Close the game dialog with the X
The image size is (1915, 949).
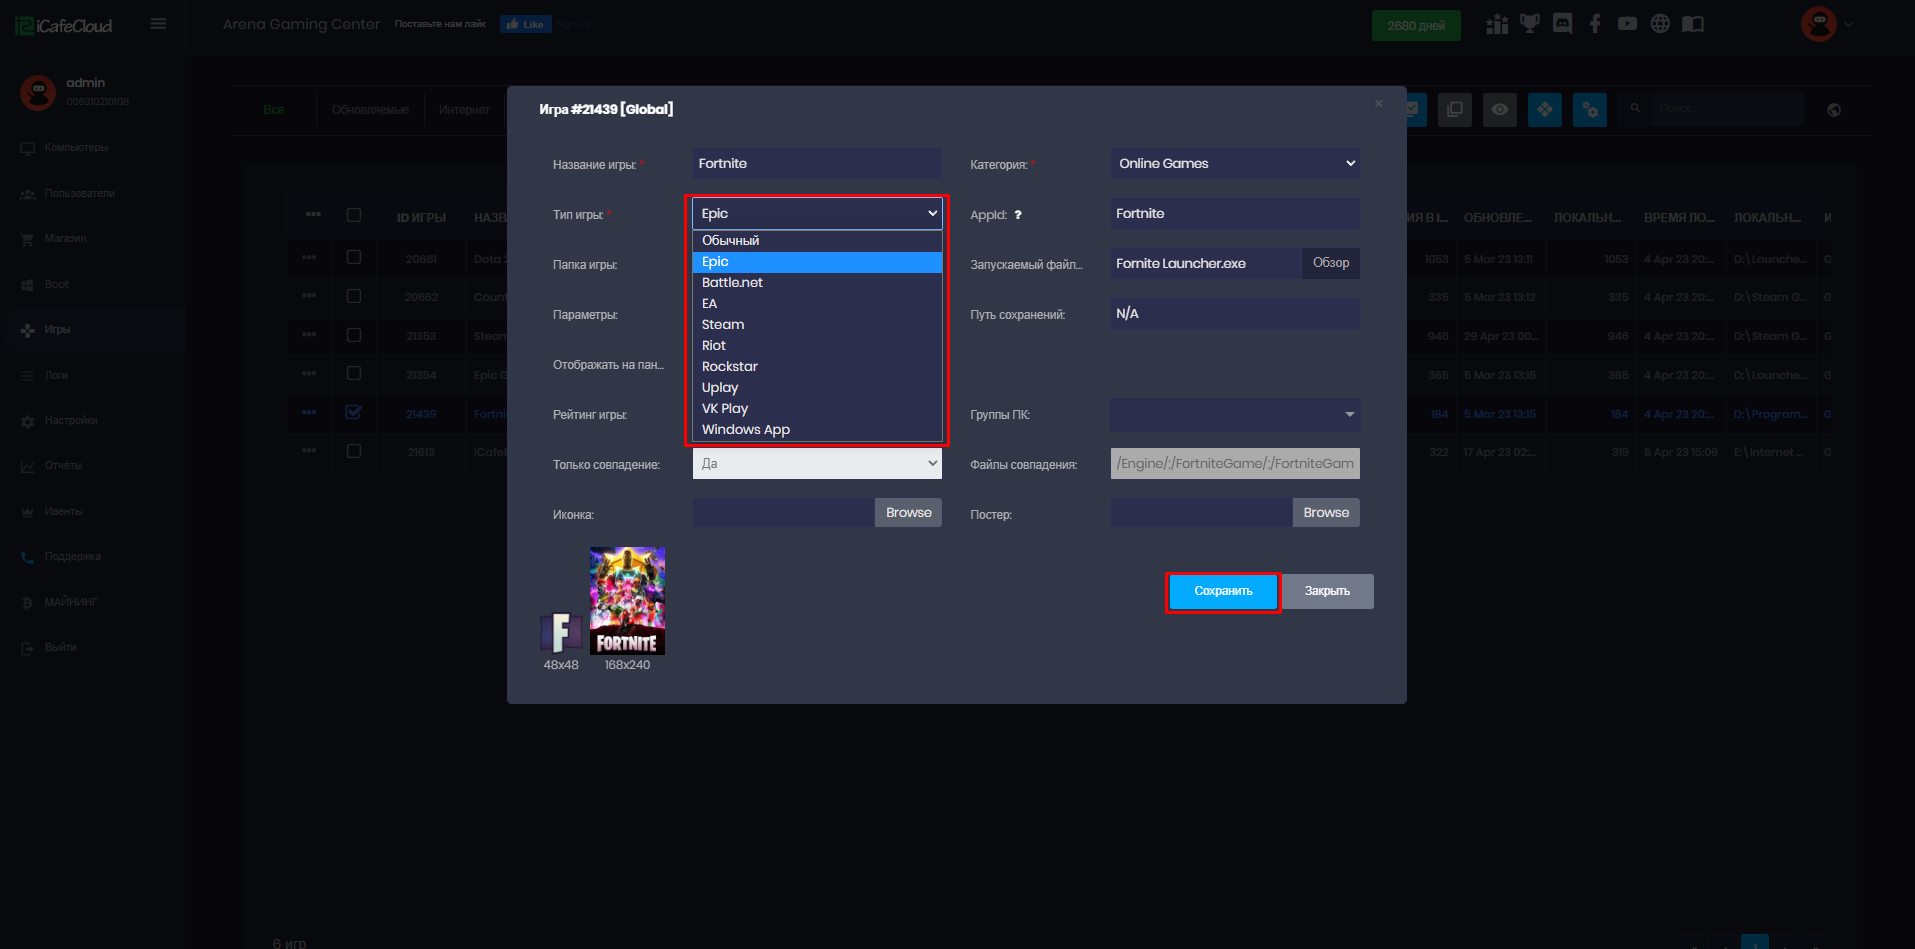(1379, 104)
